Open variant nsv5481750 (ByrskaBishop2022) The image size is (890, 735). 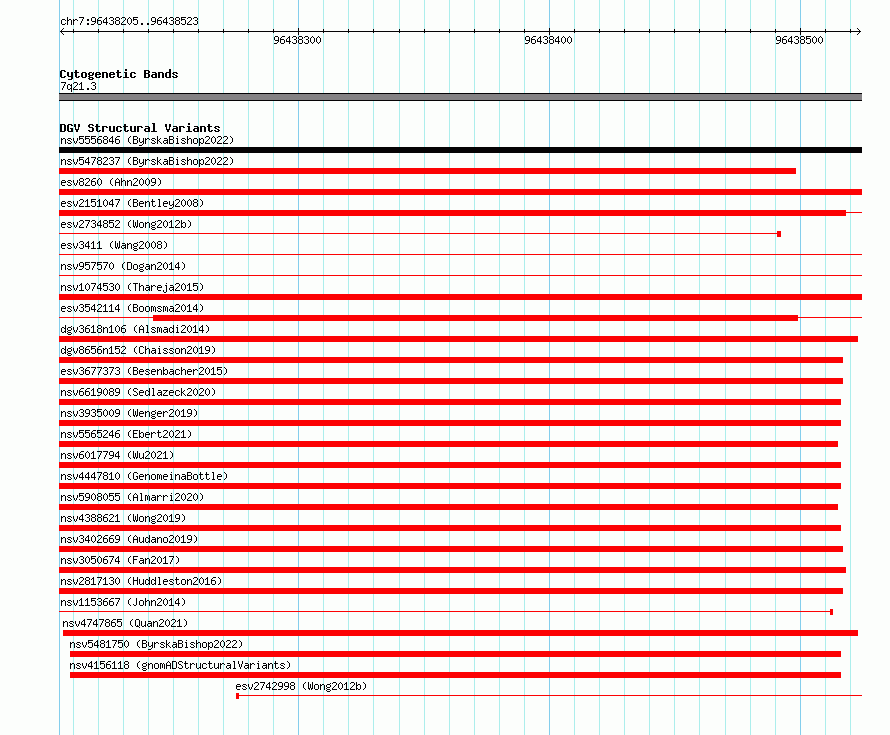(x=156, y=644)
